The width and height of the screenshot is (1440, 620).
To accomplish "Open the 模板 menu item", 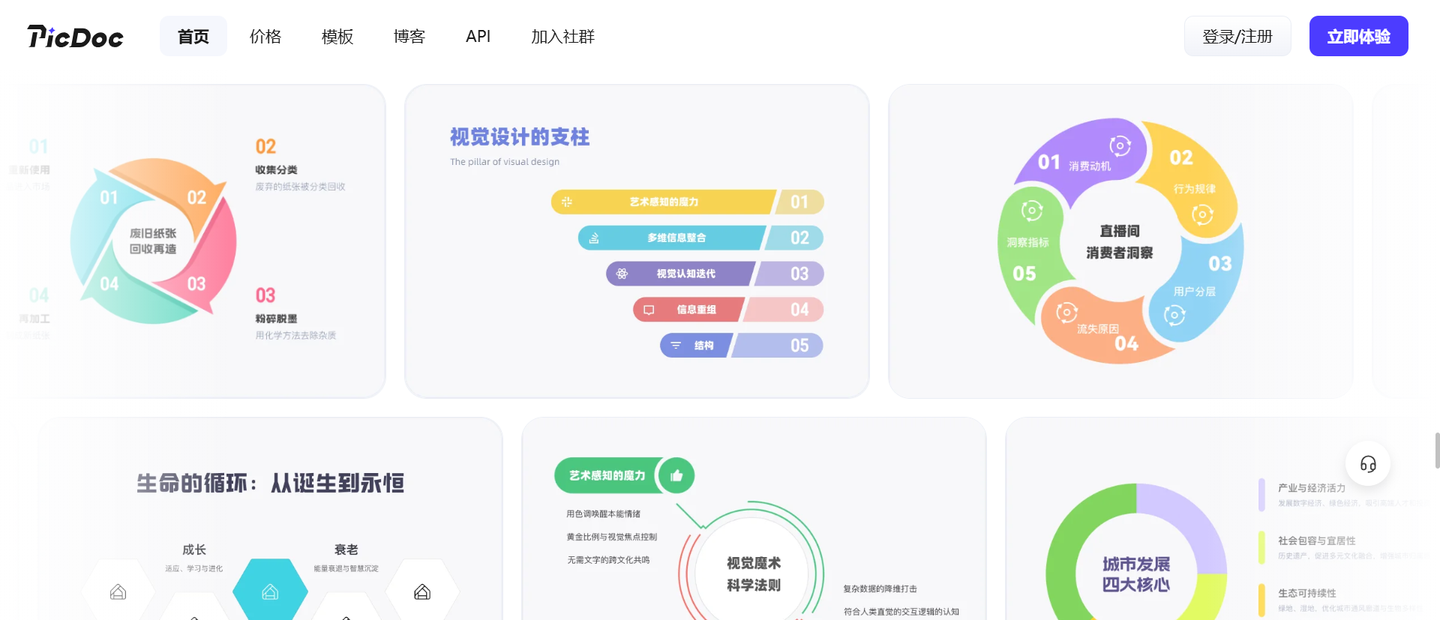I will pos(338,37).
